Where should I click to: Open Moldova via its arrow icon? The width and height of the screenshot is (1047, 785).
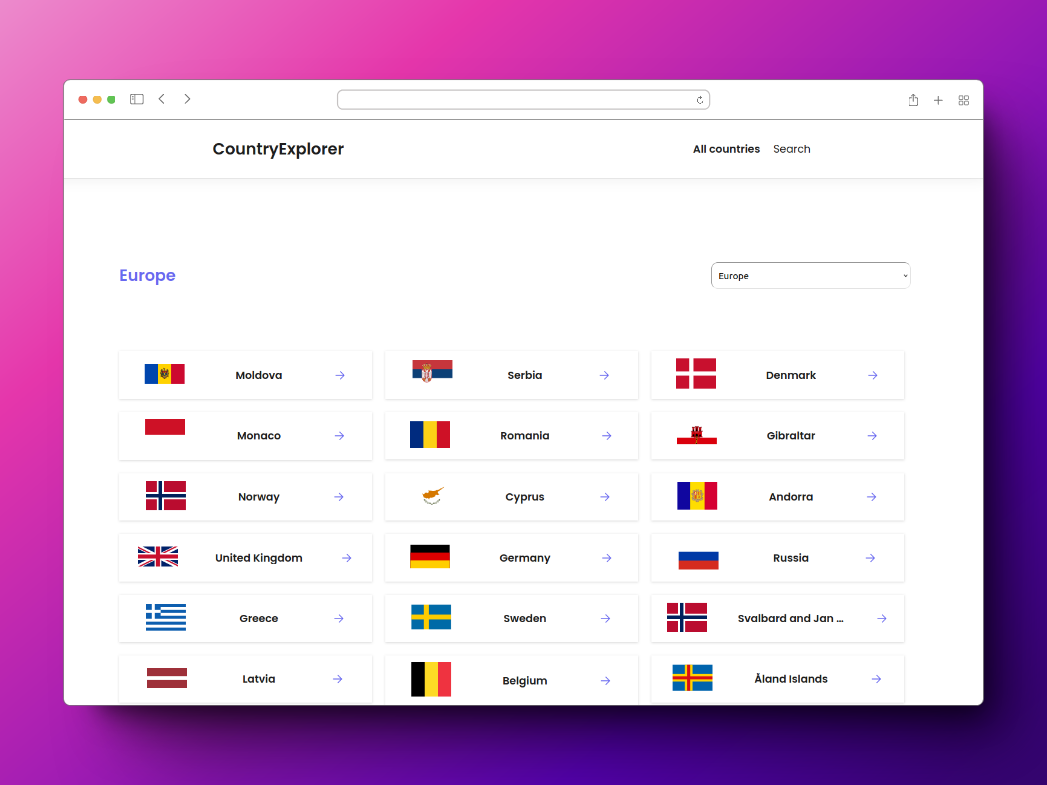pos(340,376)
